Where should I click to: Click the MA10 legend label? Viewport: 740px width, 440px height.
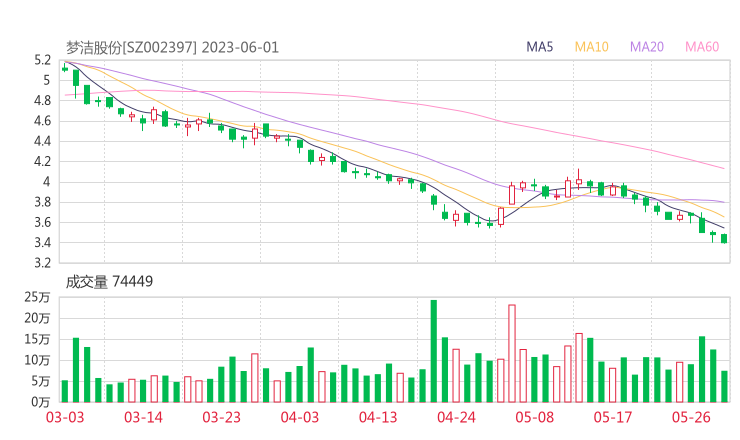pyautogui.click(x=591, y=47)
